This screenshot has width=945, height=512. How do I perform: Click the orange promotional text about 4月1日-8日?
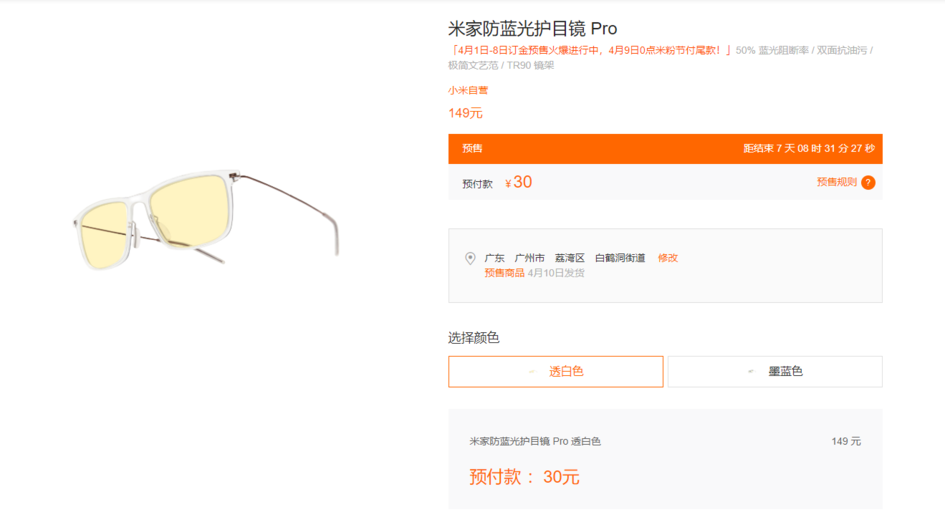(x=590, y=50)
